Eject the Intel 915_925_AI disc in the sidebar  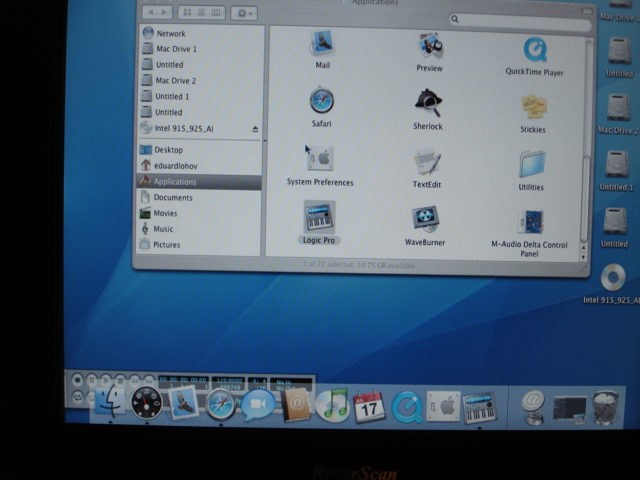(x=255, y=129)
